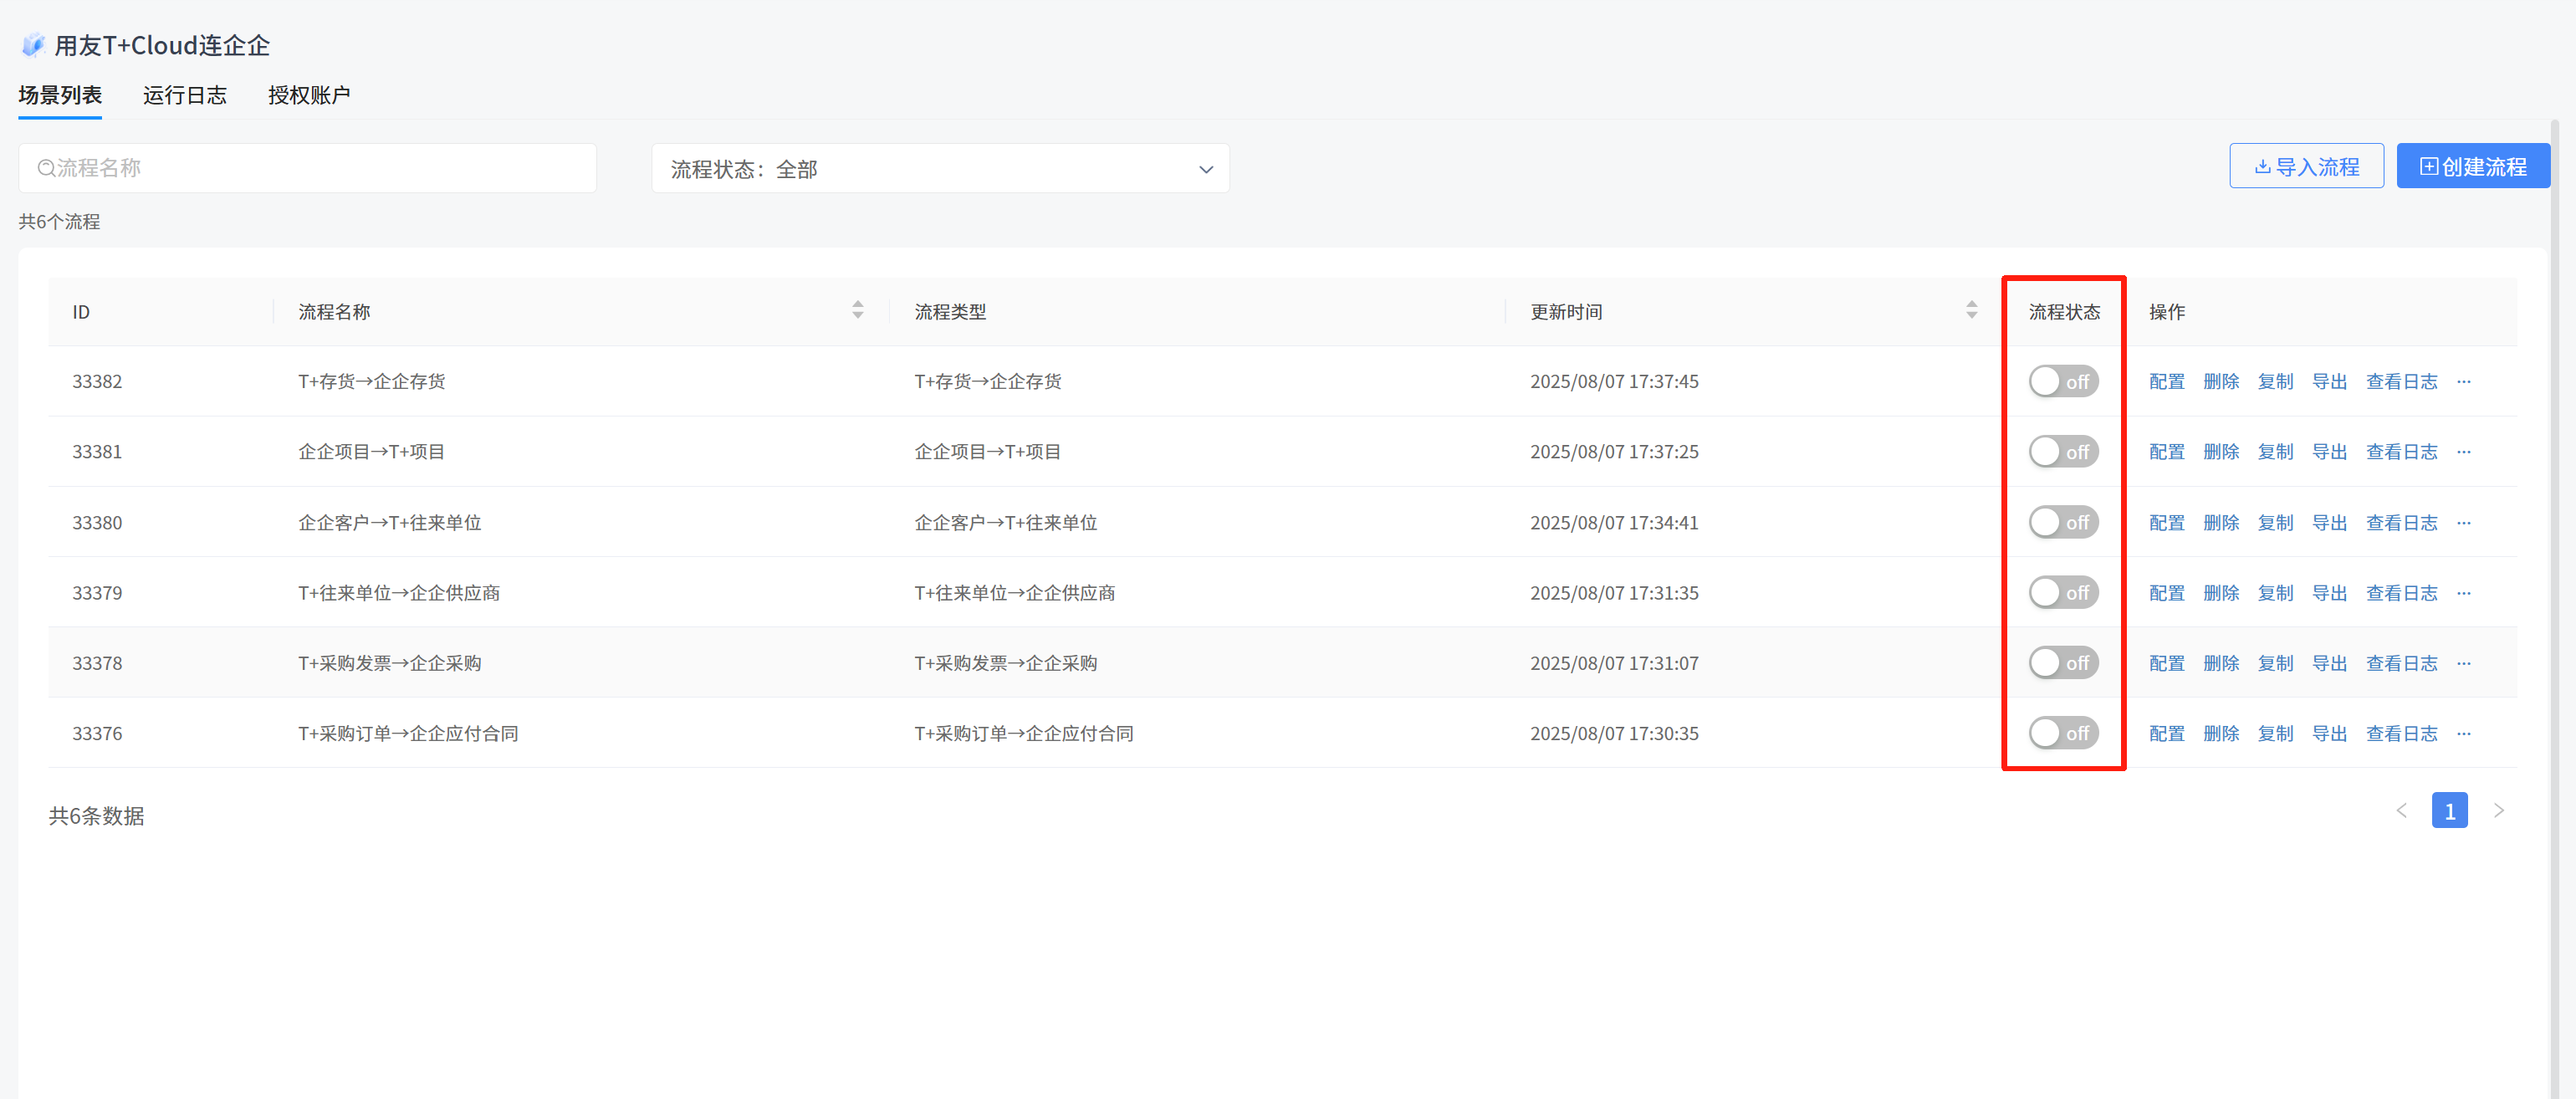Switch to 场景列表 tab
Viewport: 2576px width, 1099px height.
click(x=60, y=95)
